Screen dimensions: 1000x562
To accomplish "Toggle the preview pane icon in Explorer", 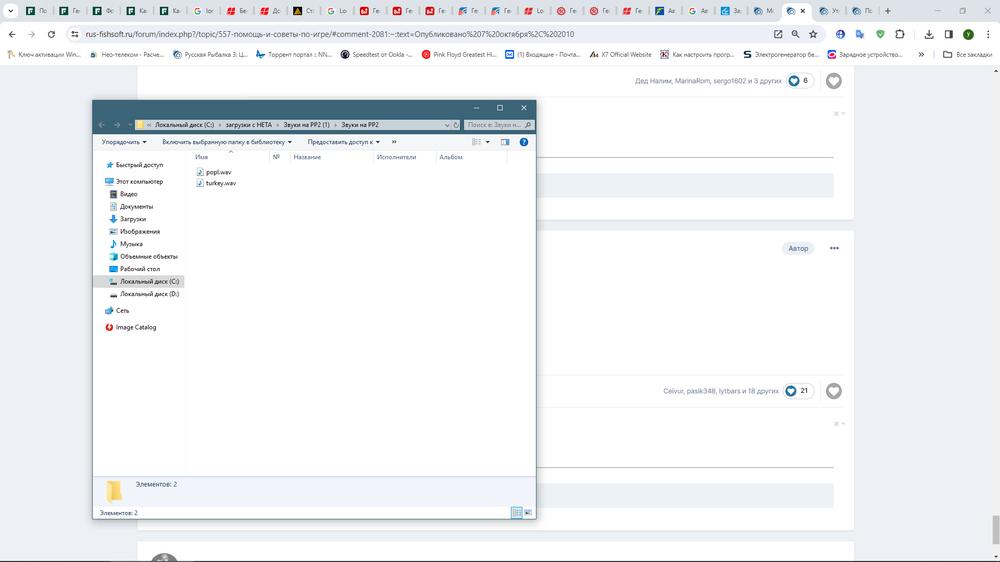I will (x=505, y=142).
